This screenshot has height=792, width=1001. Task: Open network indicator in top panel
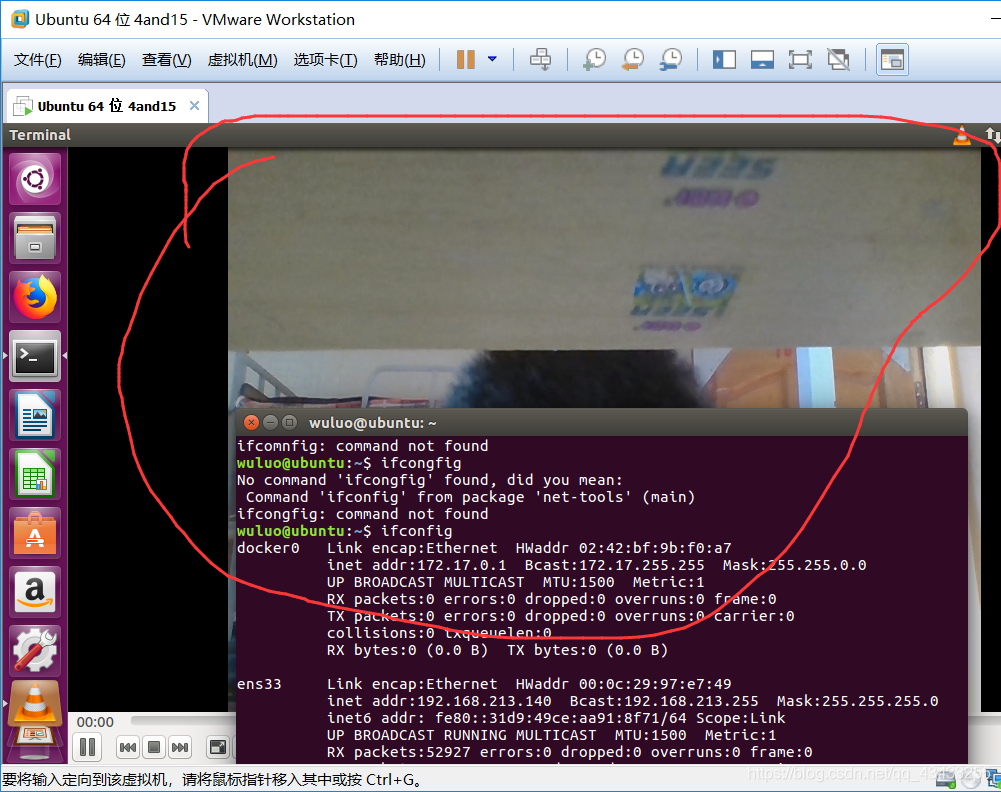tap(991, 135)
